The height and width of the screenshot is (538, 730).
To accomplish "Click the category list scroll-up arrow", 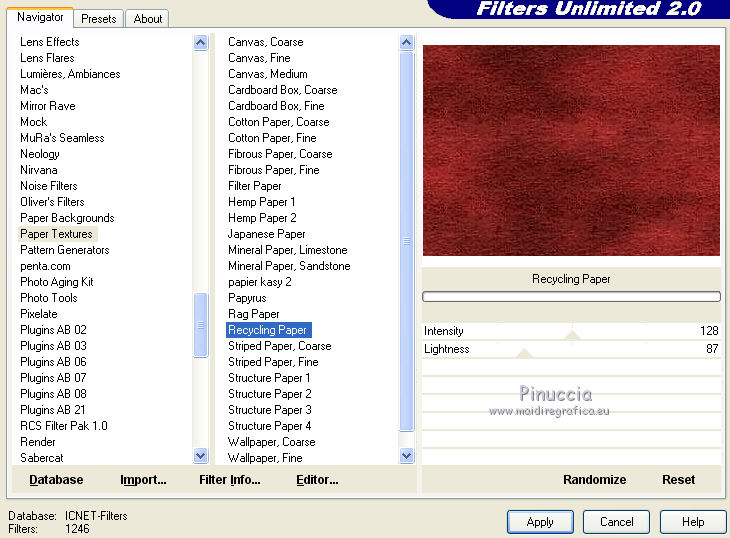I will click(x=201, y=43).
